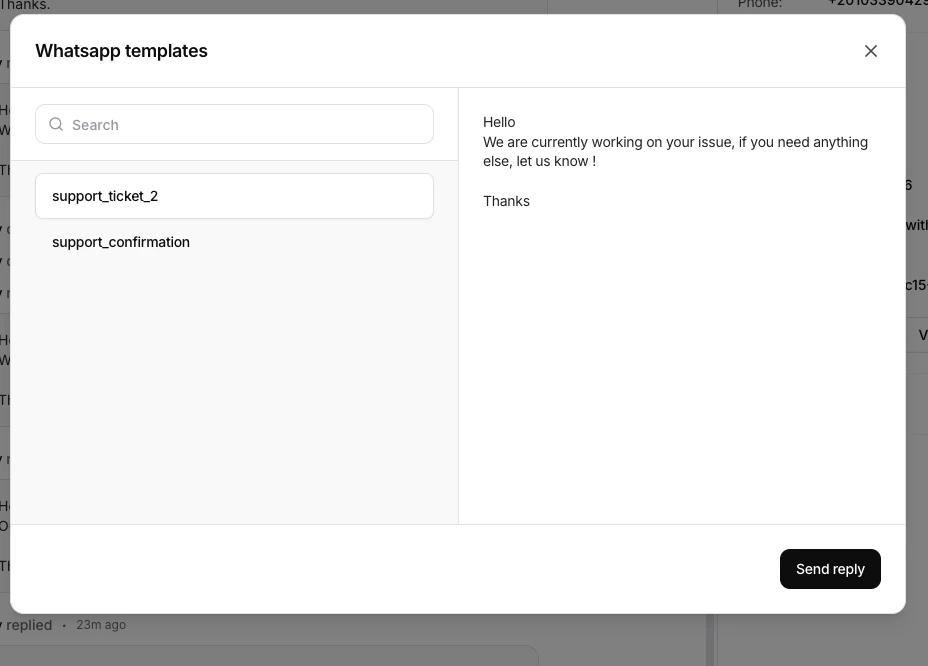Image resolution: width=928 pixels, height=666 pixels.
Task: Click the Whatsapp templates dialog title
Action: [x=121, y=50]
